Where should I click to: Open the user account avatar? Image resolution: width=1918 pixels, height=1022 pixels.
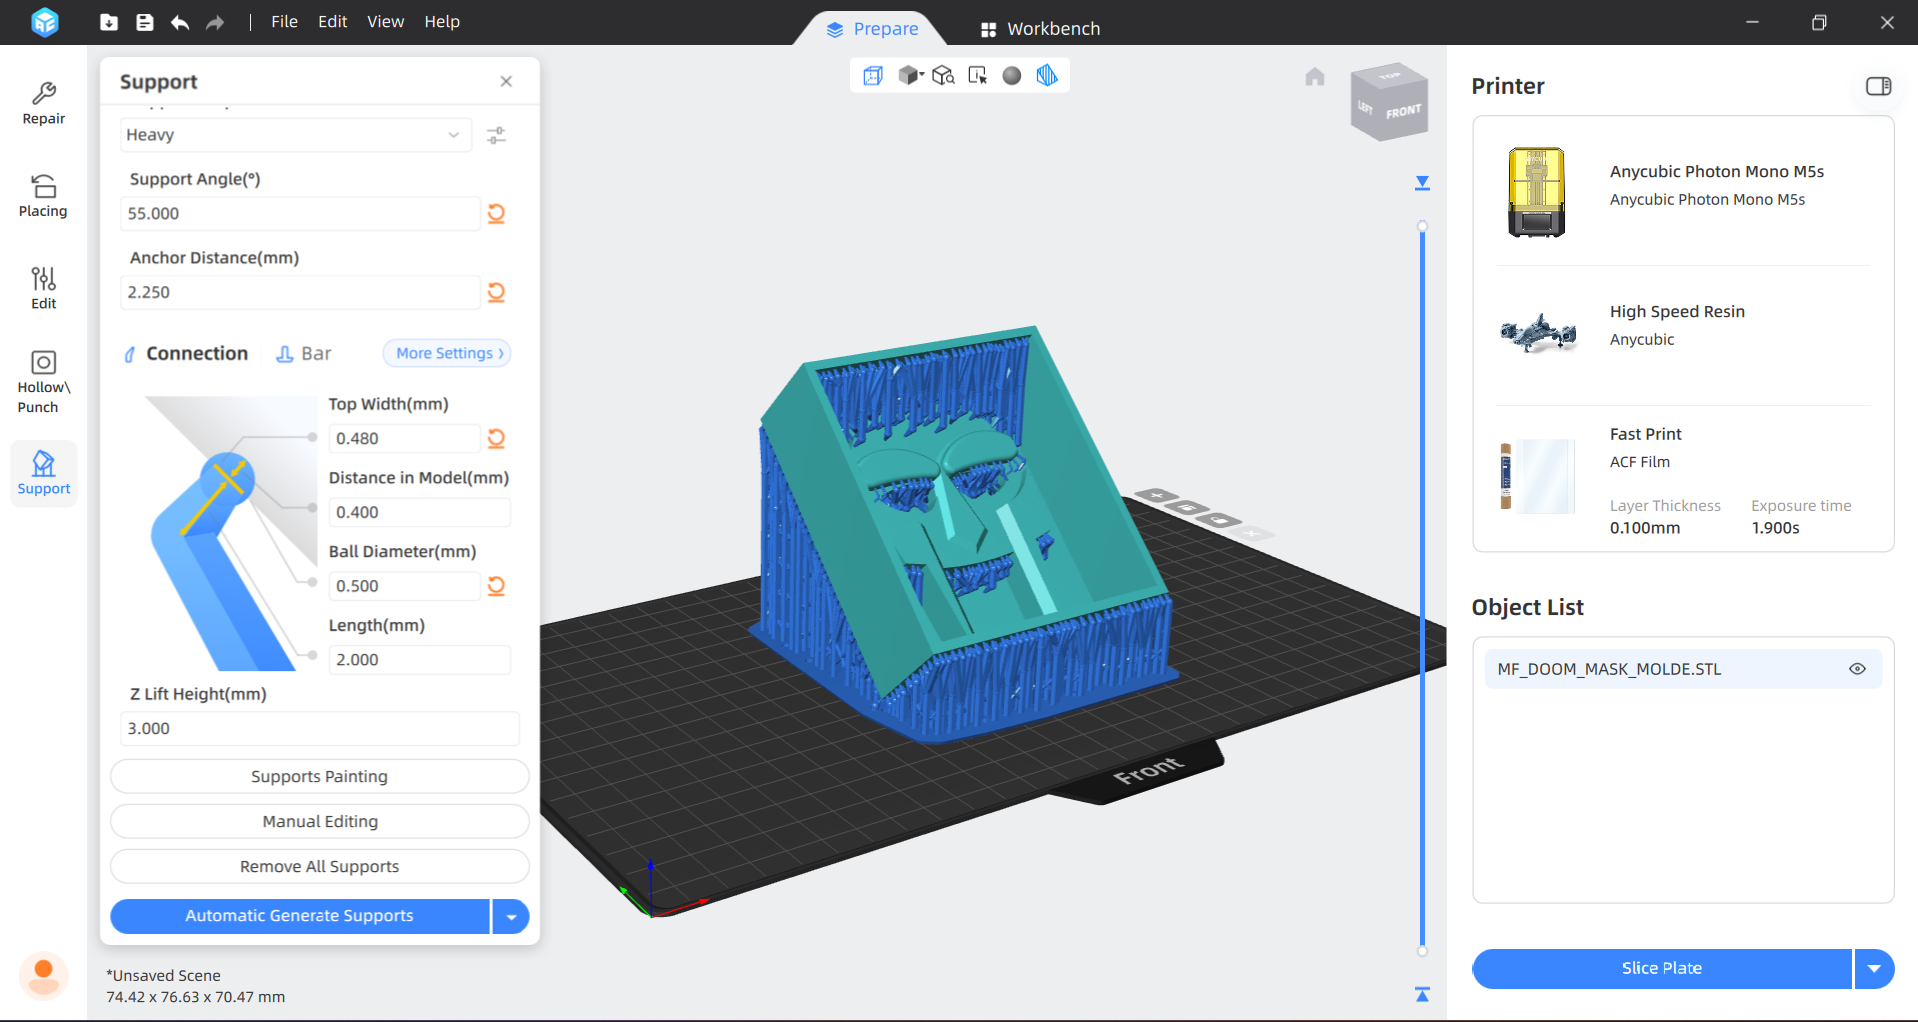44,975
